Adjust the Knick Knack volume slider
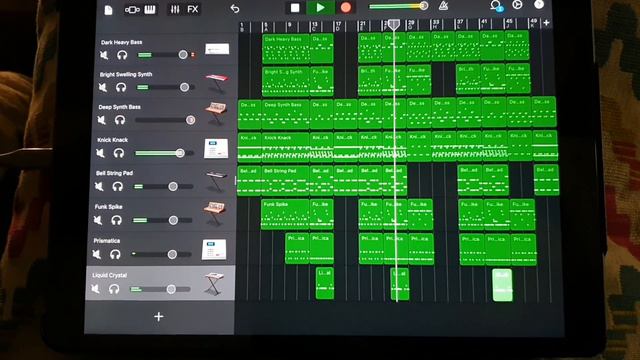 164,153
